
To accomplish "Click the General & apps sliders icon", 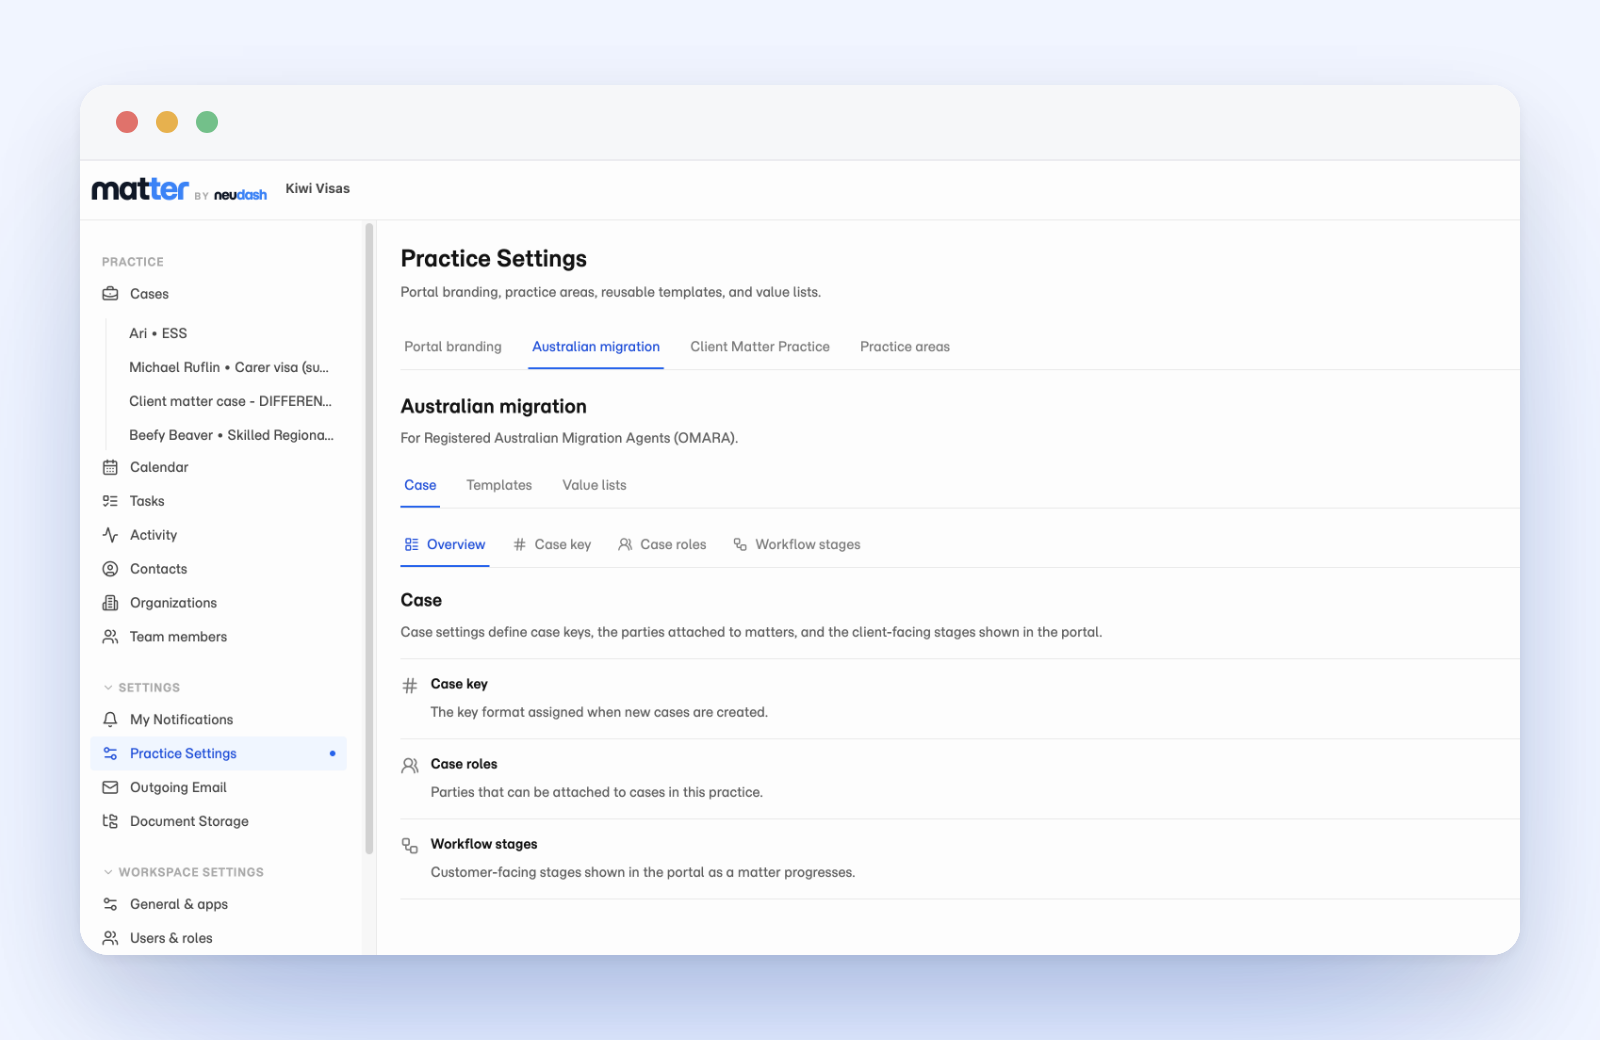I will tap(110, 905).
